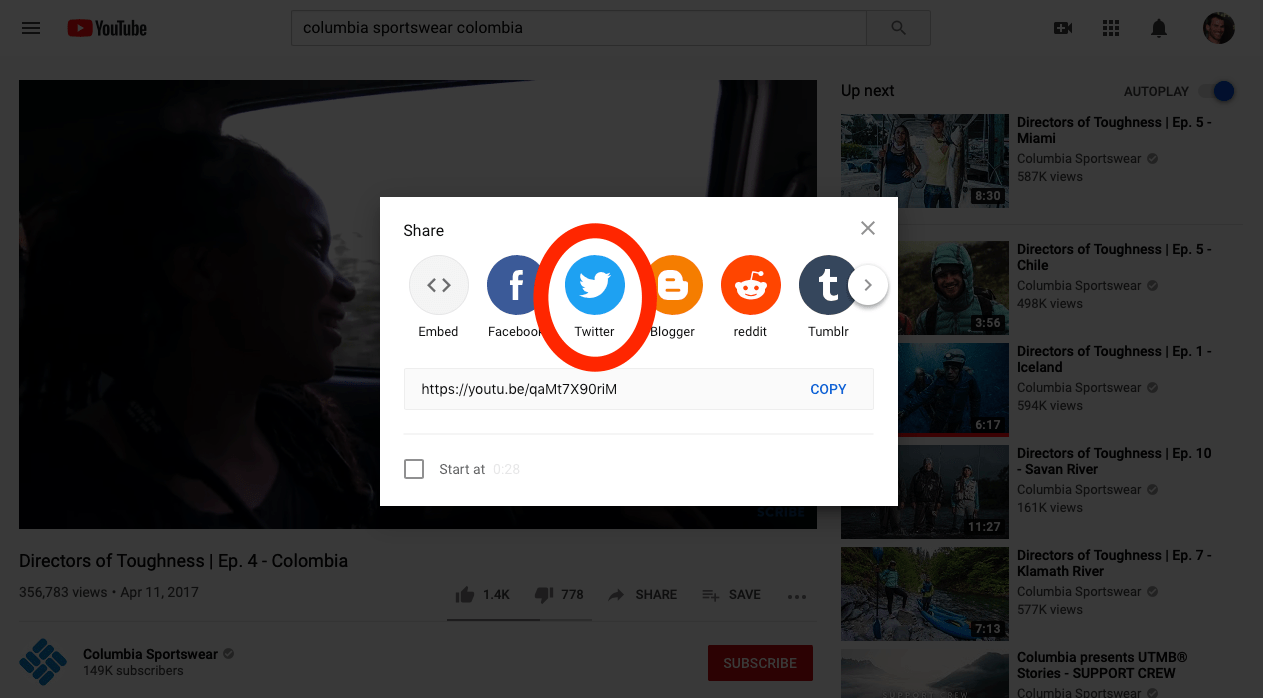Open the Columbia Sportswear channel logo
This screenshot has height=698, width=1263.
point(43,662)
